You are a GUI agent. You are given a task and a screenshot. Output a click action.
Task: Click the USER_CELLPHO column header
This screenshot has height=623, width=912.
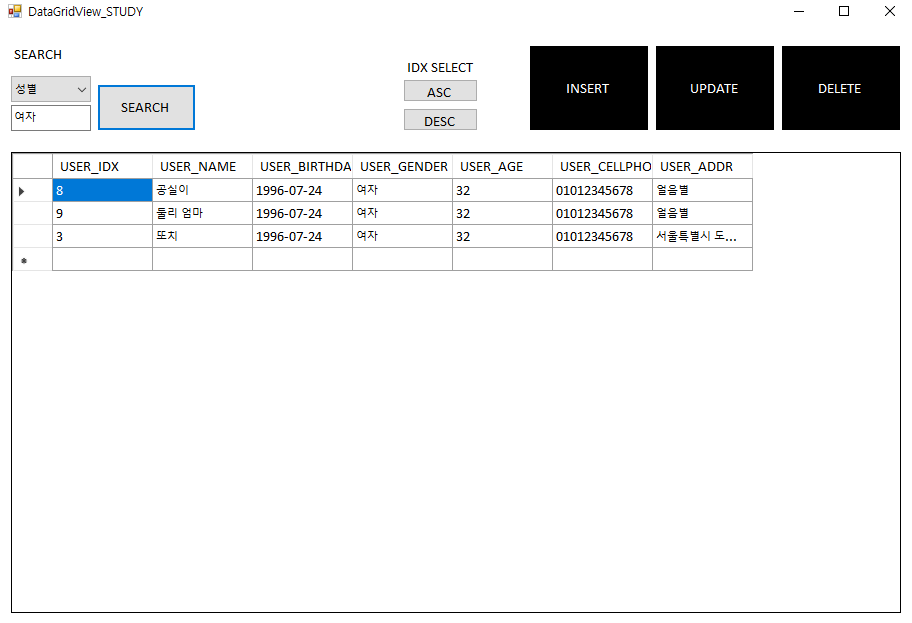coord(603,166)
